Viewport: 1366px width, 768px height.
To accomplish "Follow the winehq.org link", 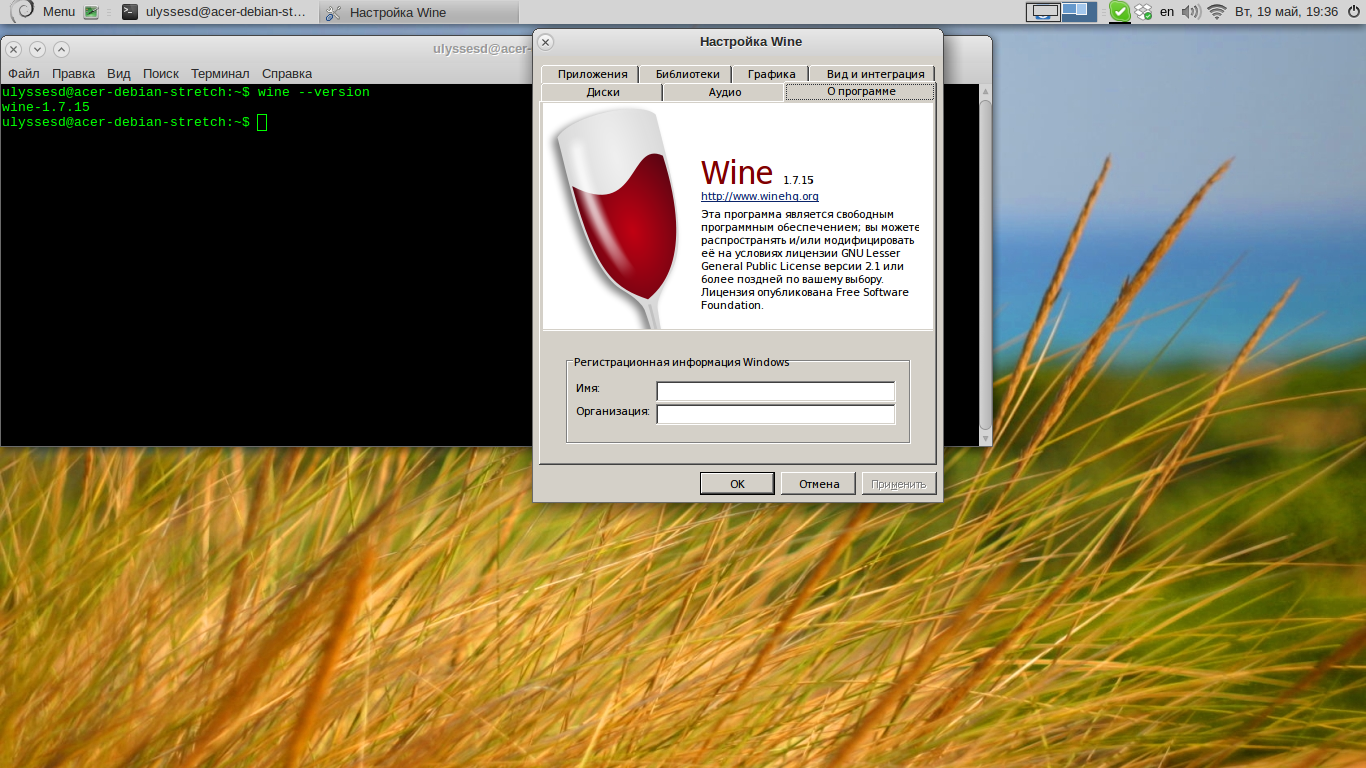I will pos(760,196).
